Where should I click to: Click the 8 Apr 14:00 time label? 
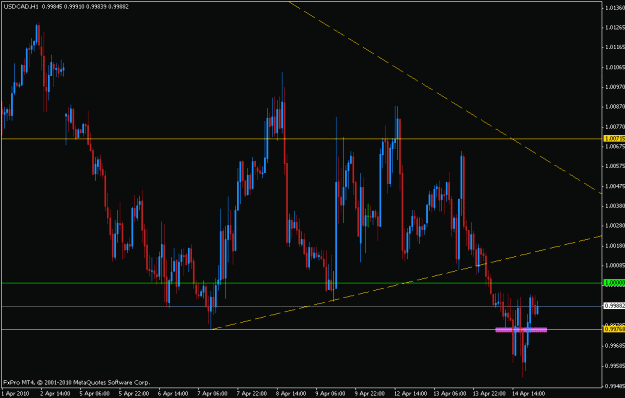pyautogui.click(x=291, y=394)
